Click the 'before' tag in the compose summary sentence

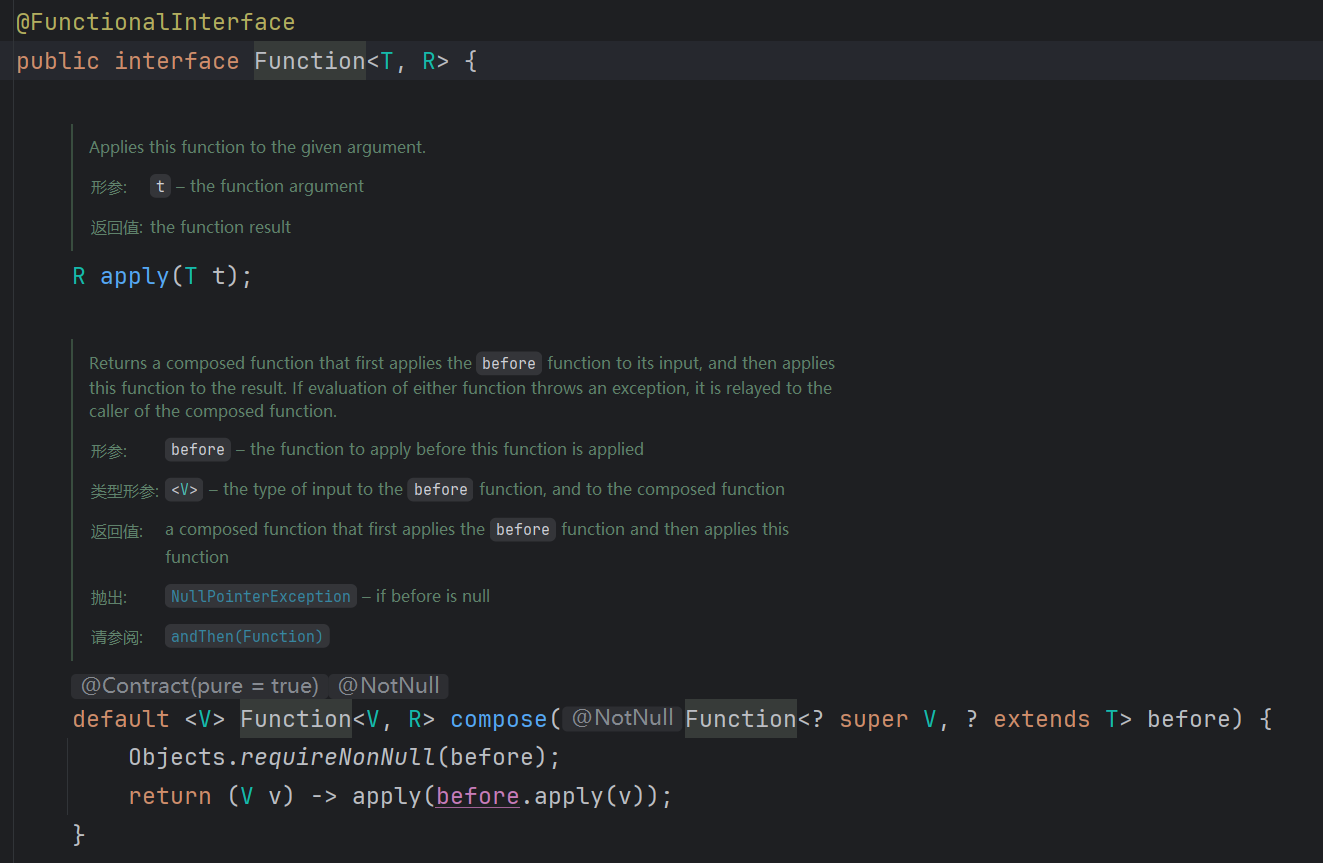click(509, 363)
